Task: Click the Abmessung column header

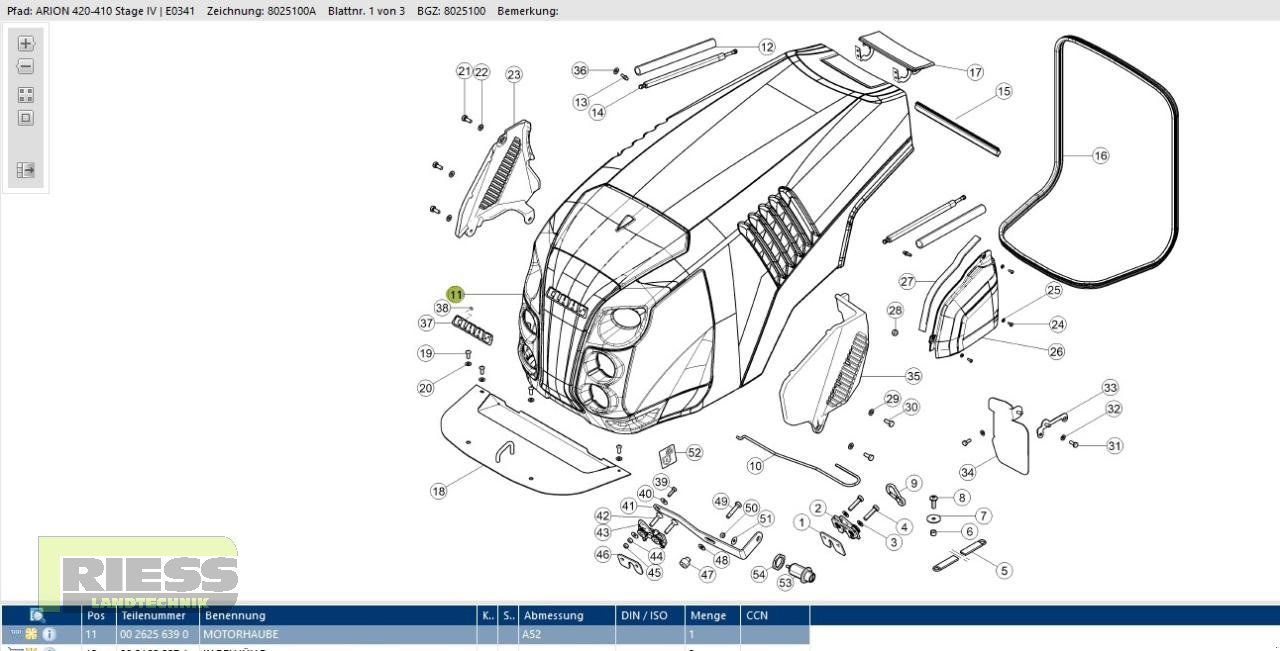Action: tap(553, 615)
